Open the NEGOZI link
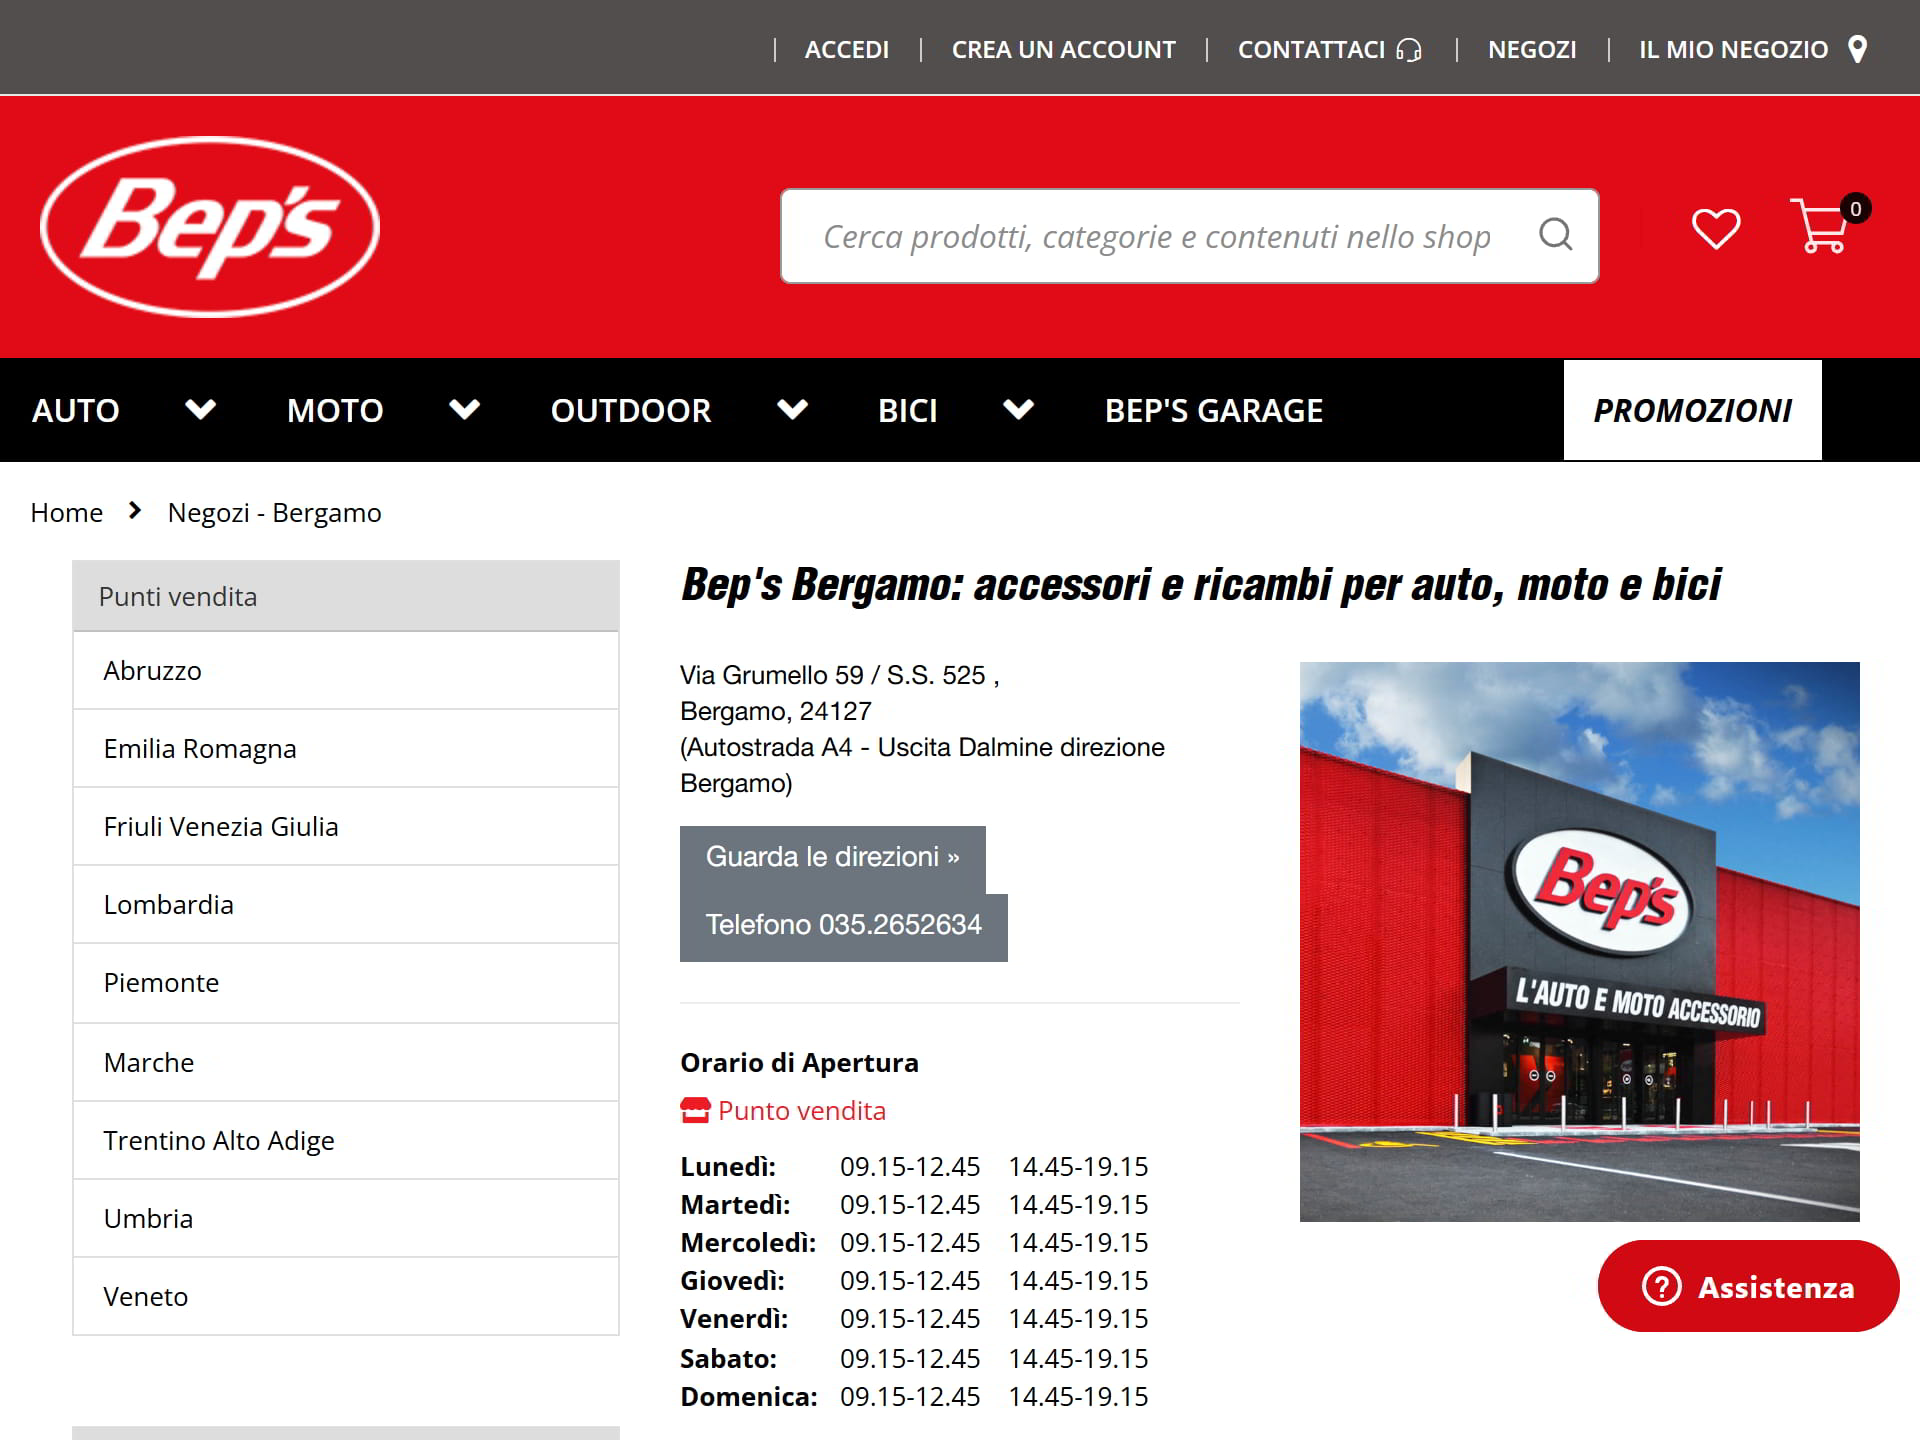Image resolution: width=1920 pixels, height=1440 pixels. 1532,49
